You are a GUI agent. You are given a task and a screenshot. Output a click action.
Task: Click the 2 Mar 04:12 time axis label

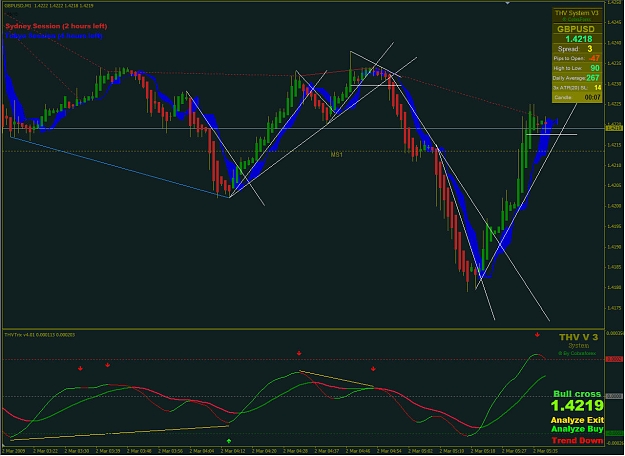234,451
